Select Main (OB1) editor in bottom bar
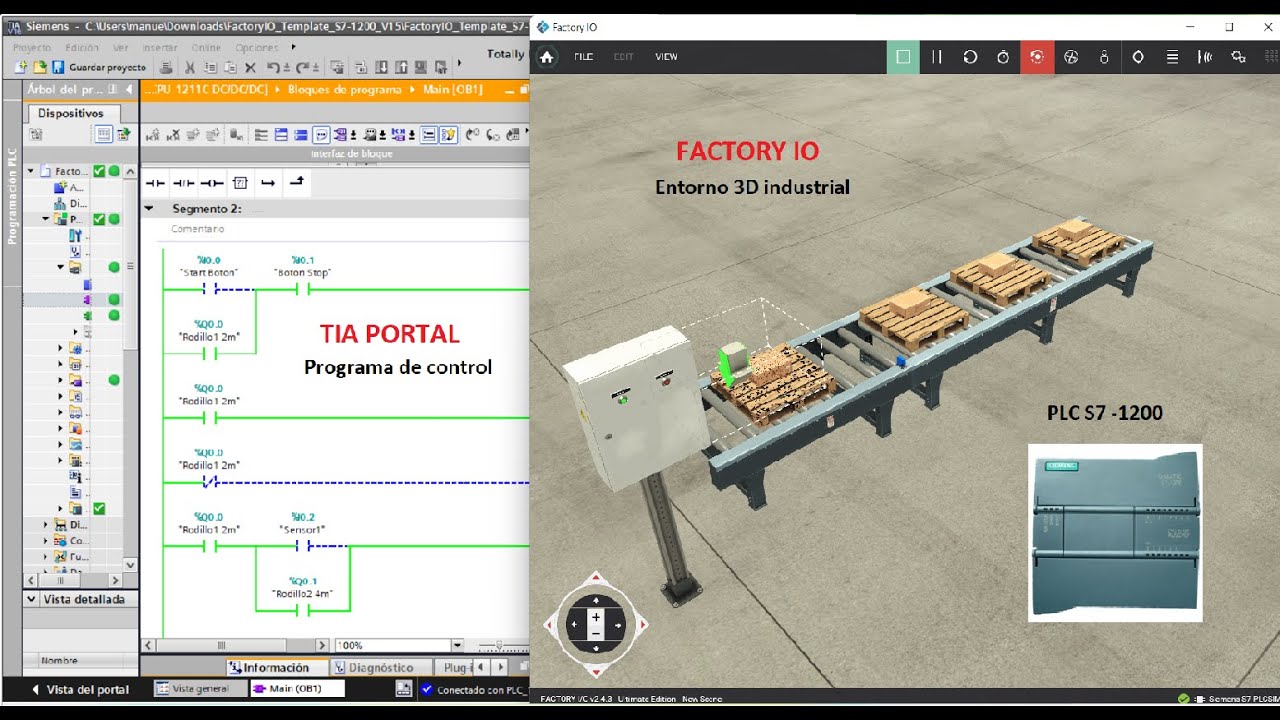 coord(296,689)
